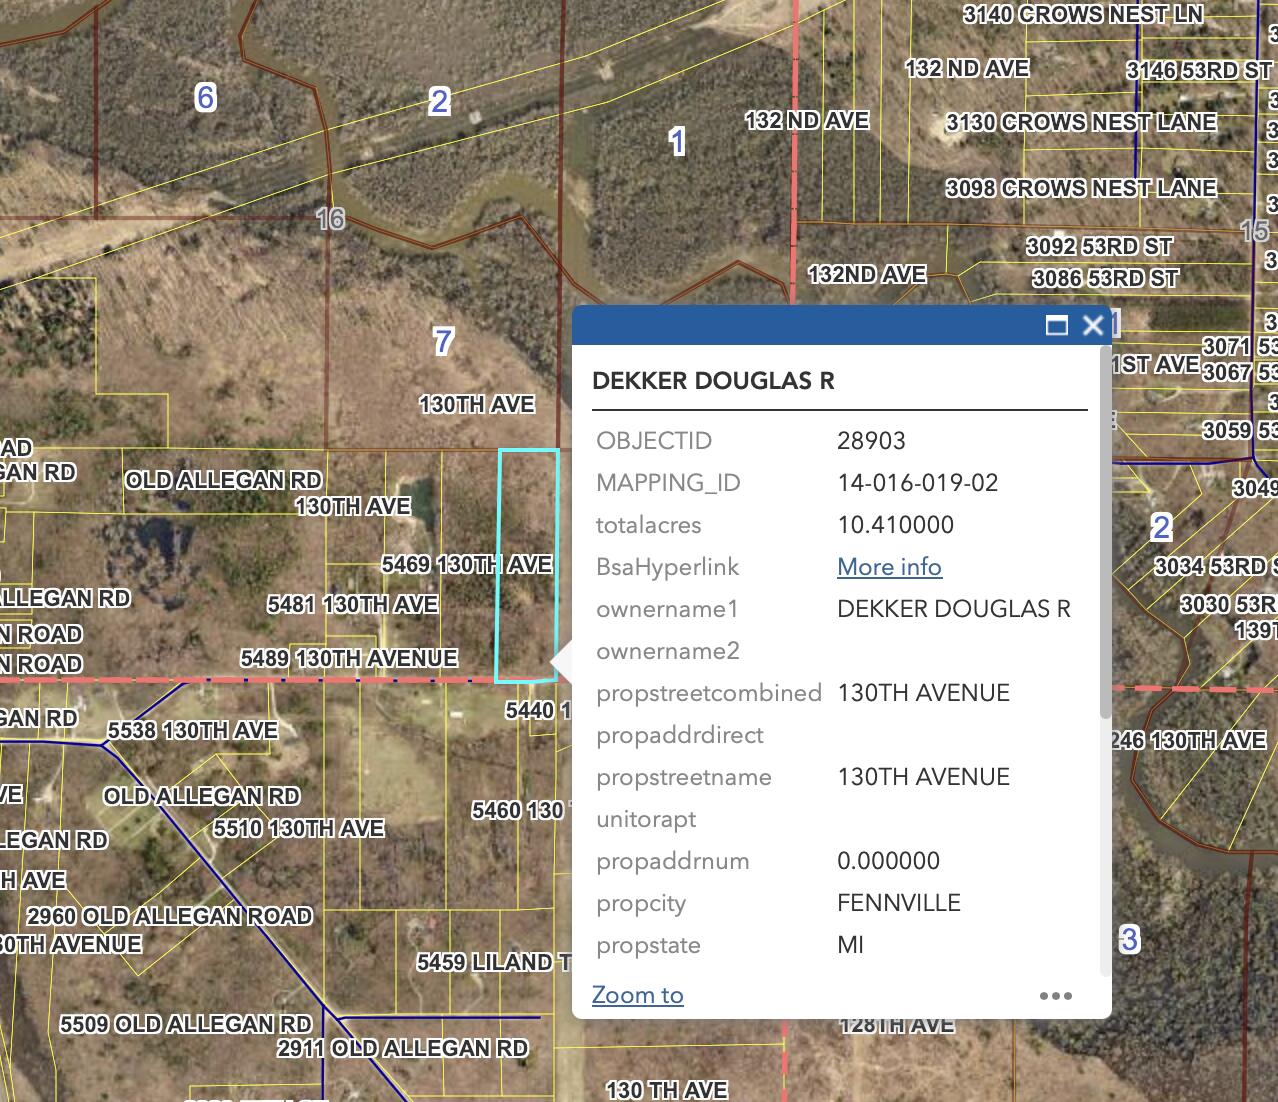The height and width of the screenshot is (1102, 1278).
Task: Maximize the parcel info popup
Action: pyautogui.click(x=1056, y=325)
